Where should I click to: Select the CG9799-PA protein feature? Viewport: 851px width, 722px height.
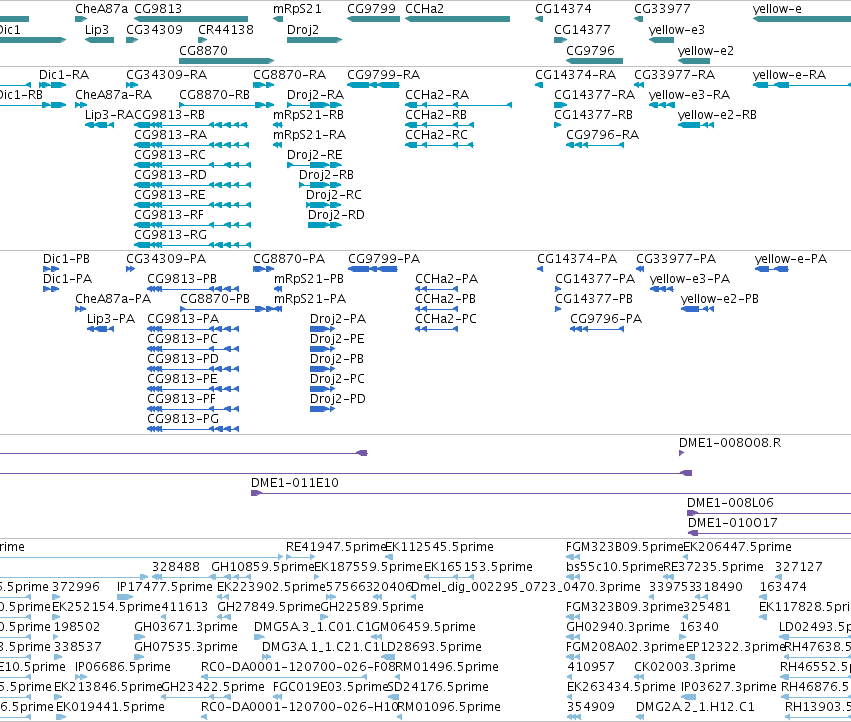pyautogui.click(x=372, y=269)
